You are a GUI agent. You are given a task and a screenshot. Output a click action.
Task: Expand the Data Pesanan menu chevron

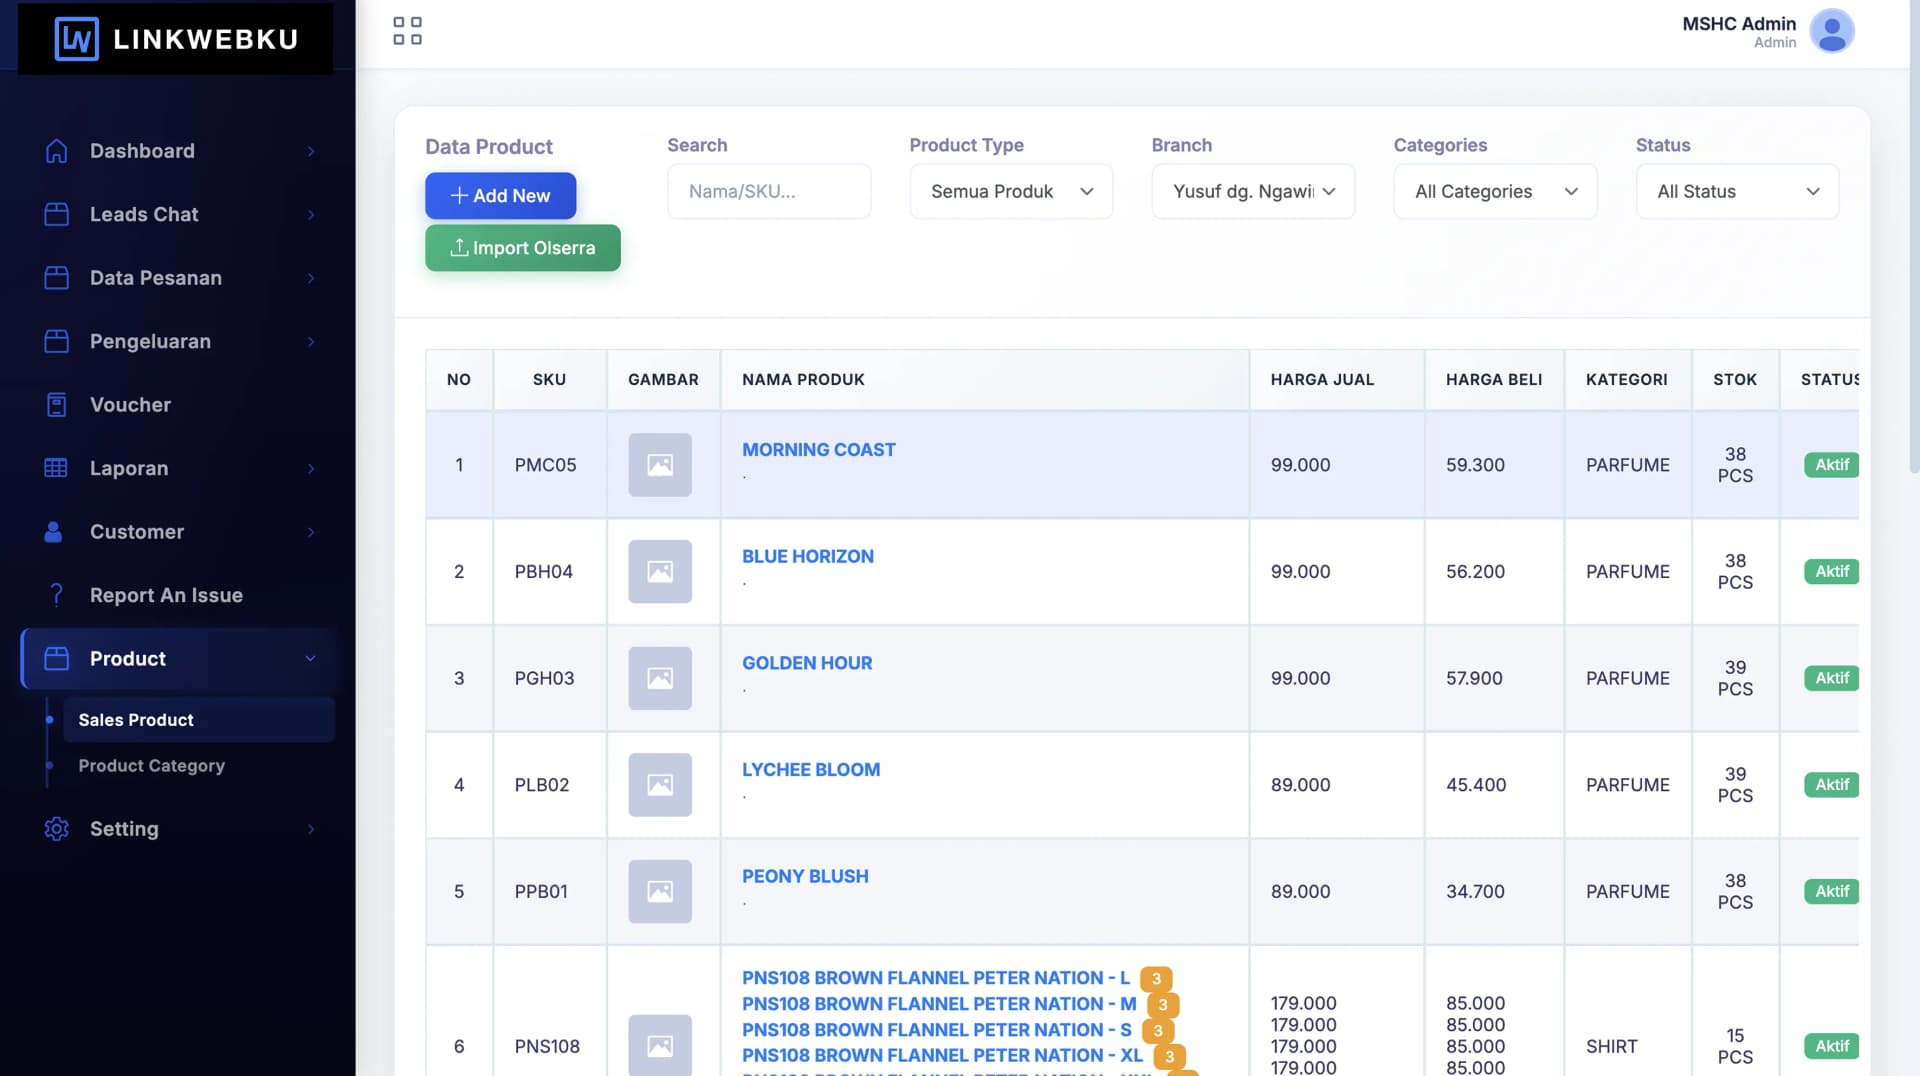pos(311,278)
